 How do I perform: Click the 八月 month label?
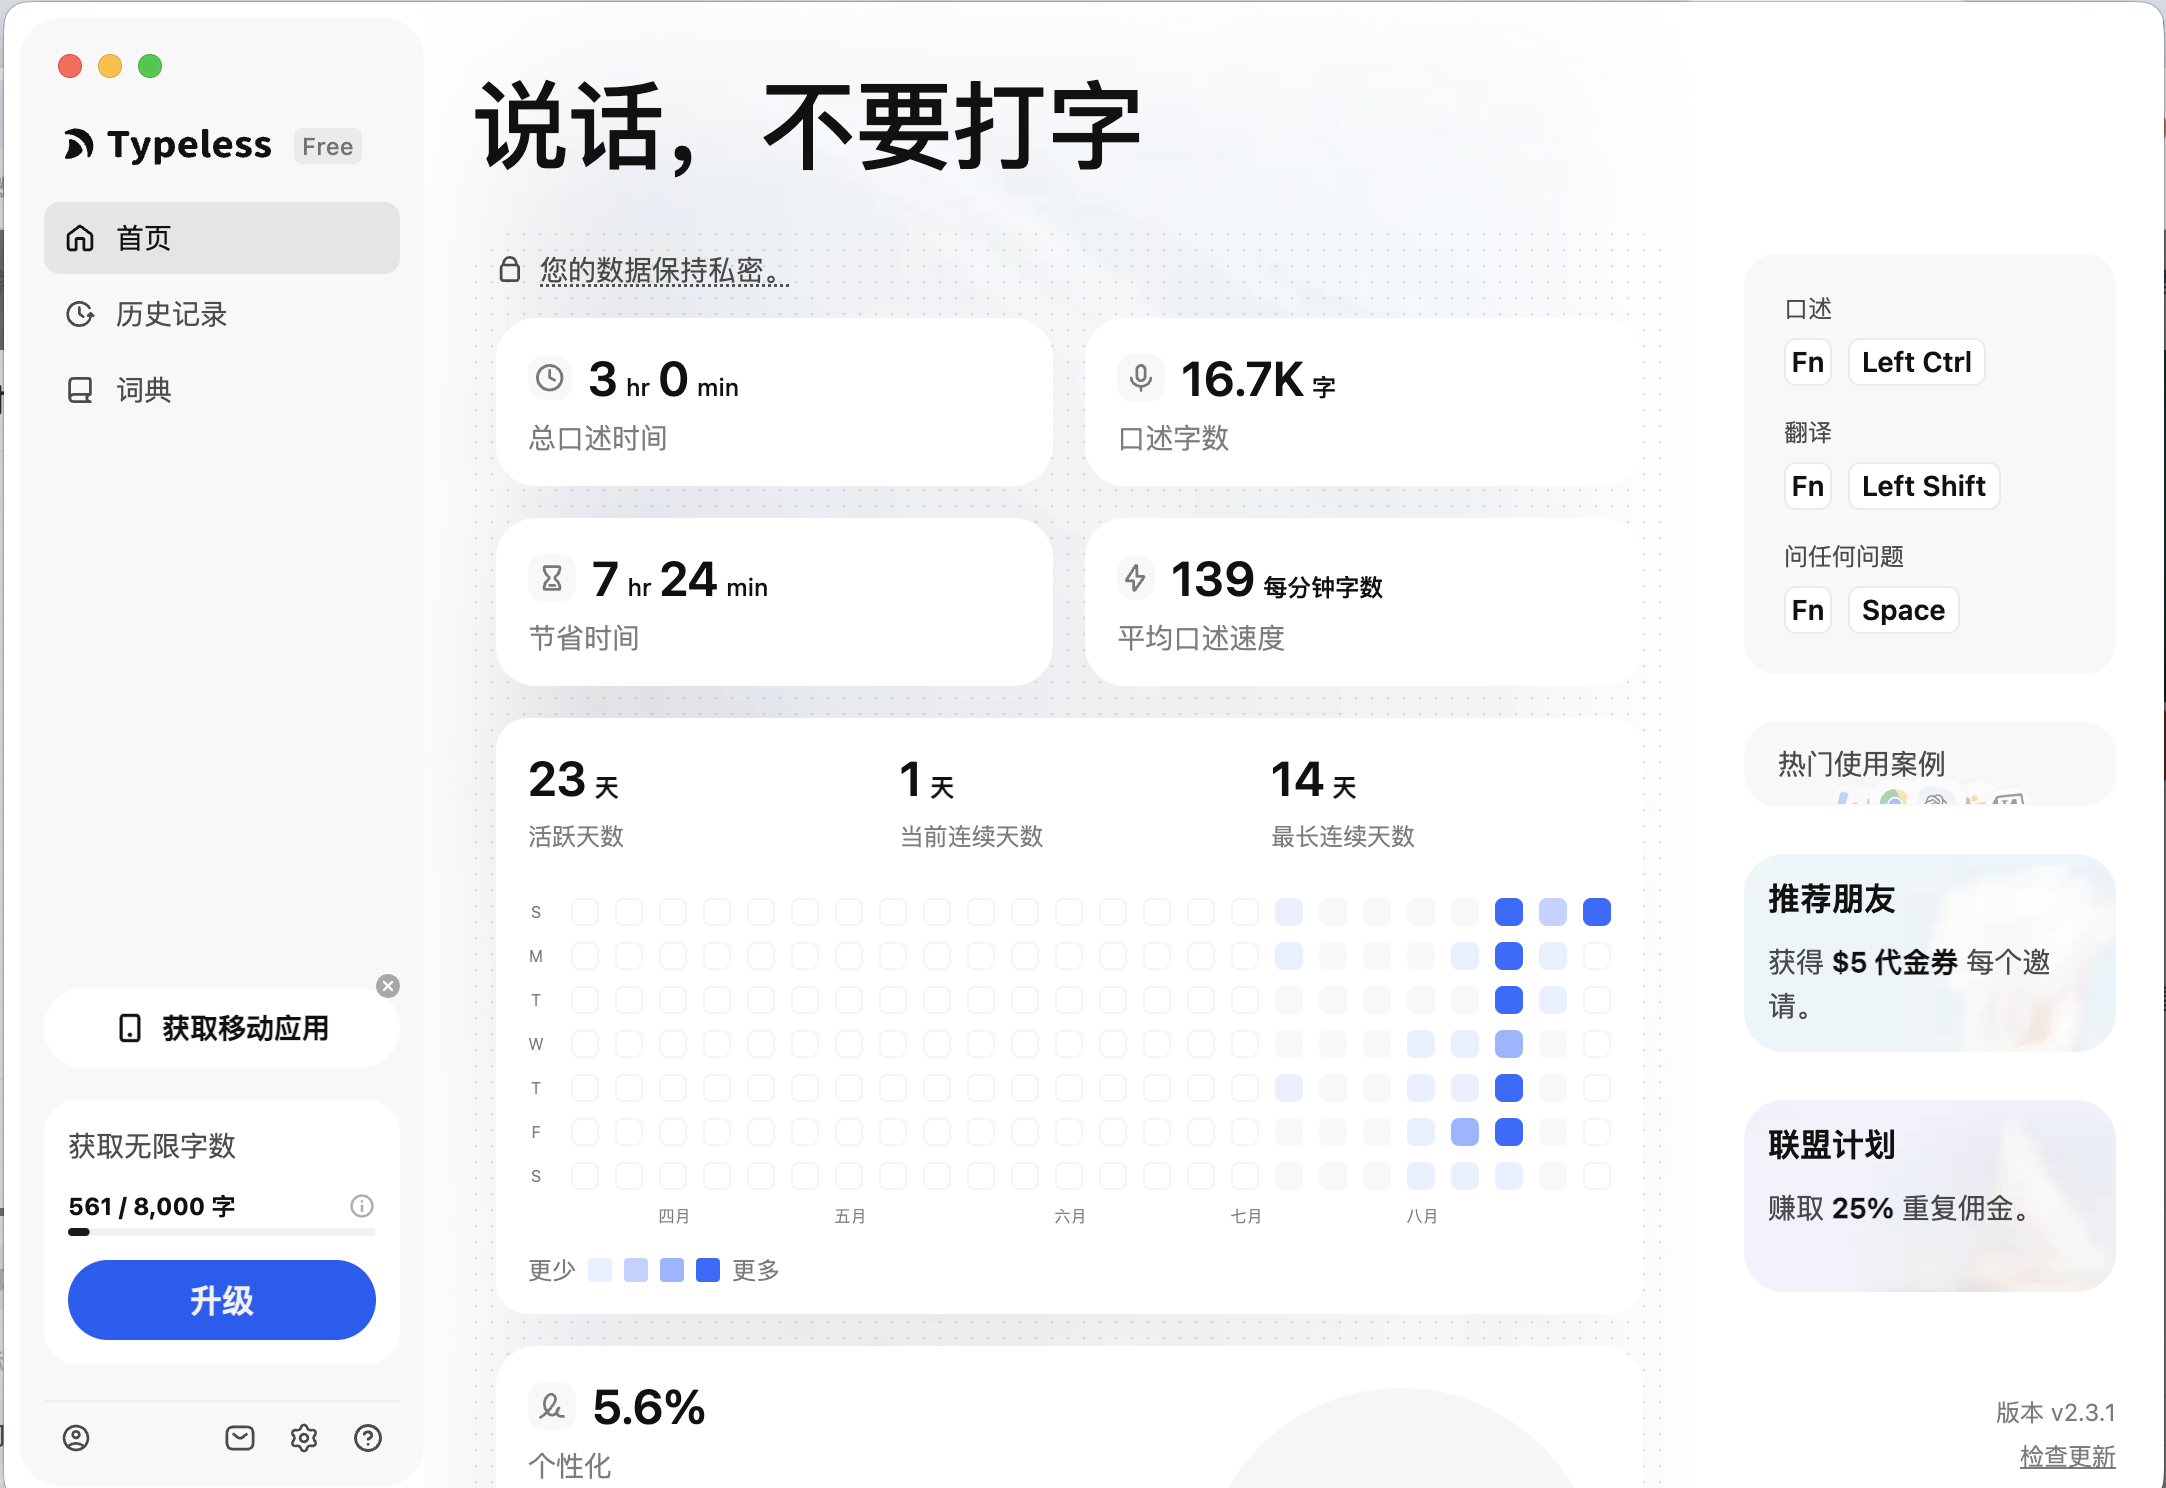[1421, 1216]
